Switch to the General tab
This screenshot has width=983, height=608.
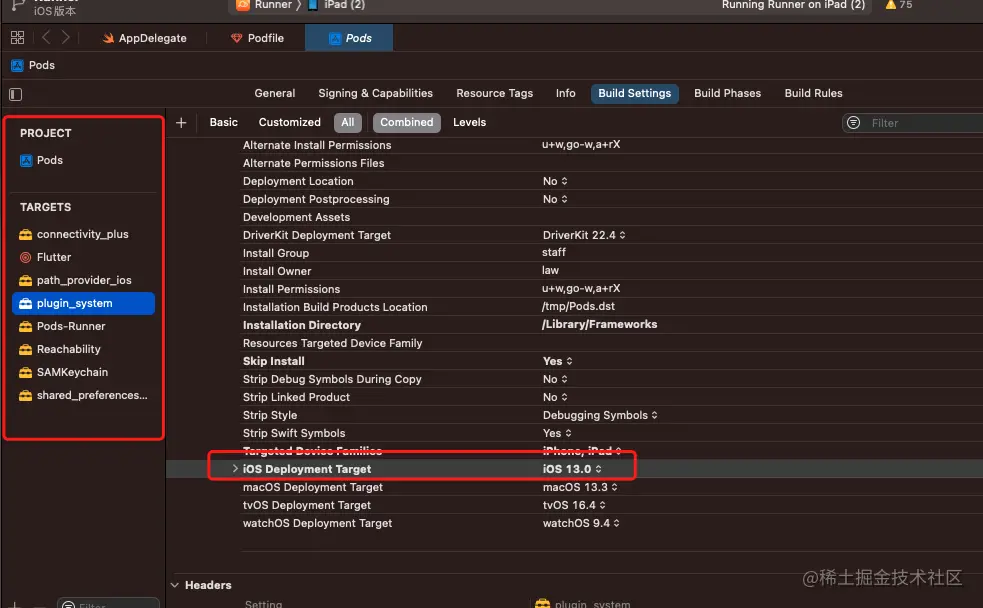pyautogui.click(x=275, y=93)
